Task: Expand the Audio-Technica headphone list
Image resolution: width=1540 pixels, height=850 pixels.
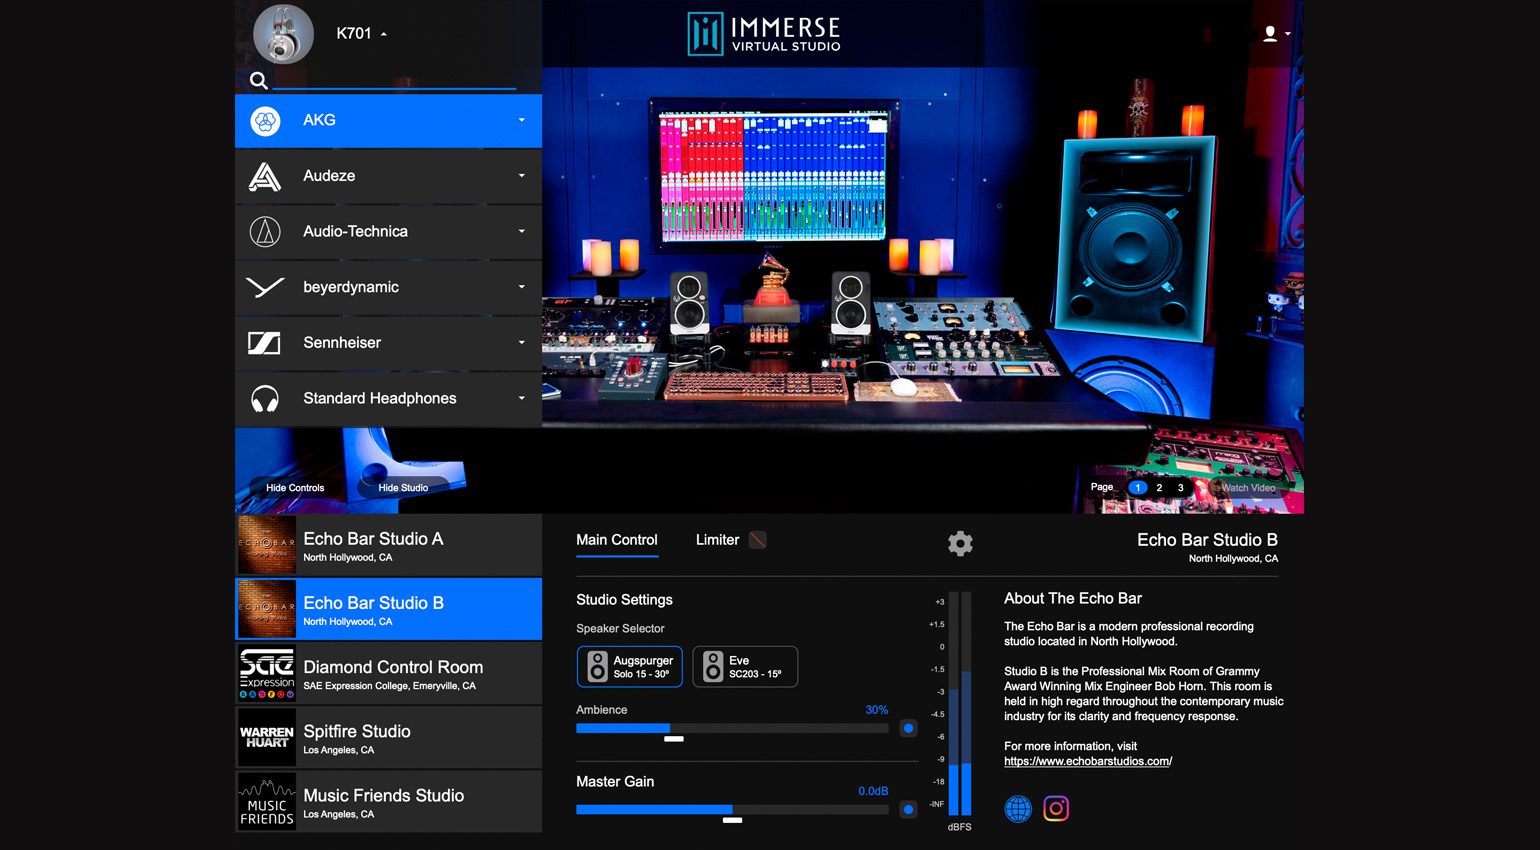Action: [521, 231]
